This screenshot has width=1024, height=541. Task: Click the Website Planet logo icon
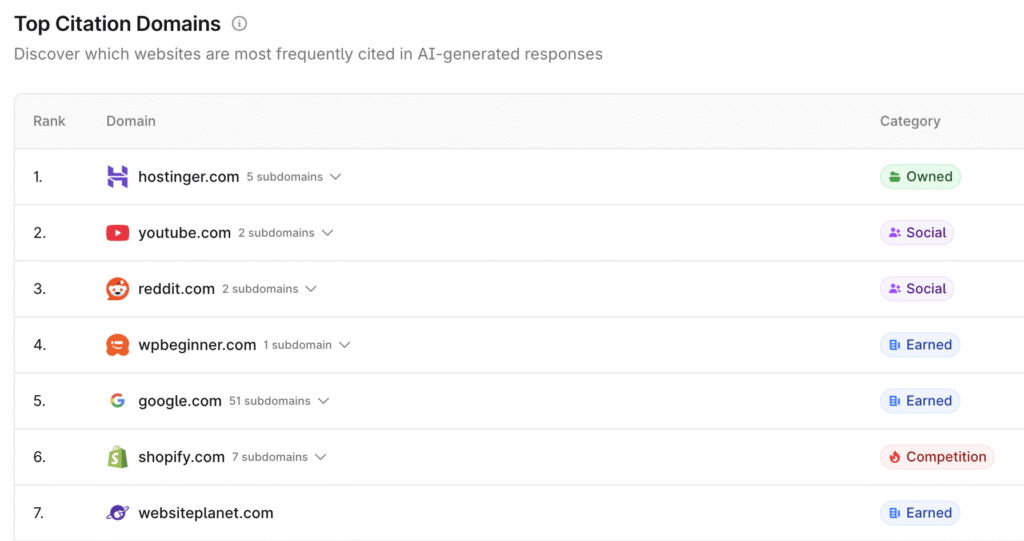coord(118,513)
